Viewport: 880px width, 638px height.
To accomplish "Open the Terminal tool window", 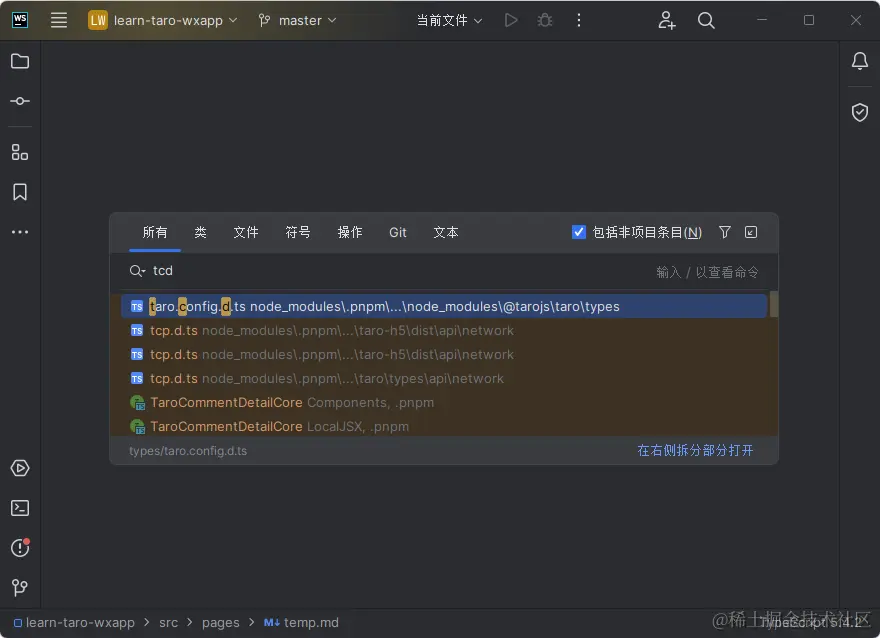I will (x=20, y=508).
